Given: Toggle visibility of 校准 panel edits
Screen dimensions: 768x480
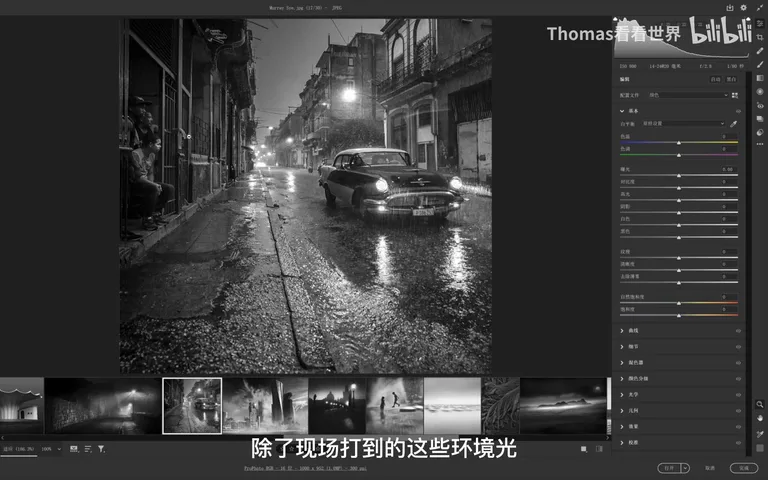Looking at the screenshot, I should [738, 443].
